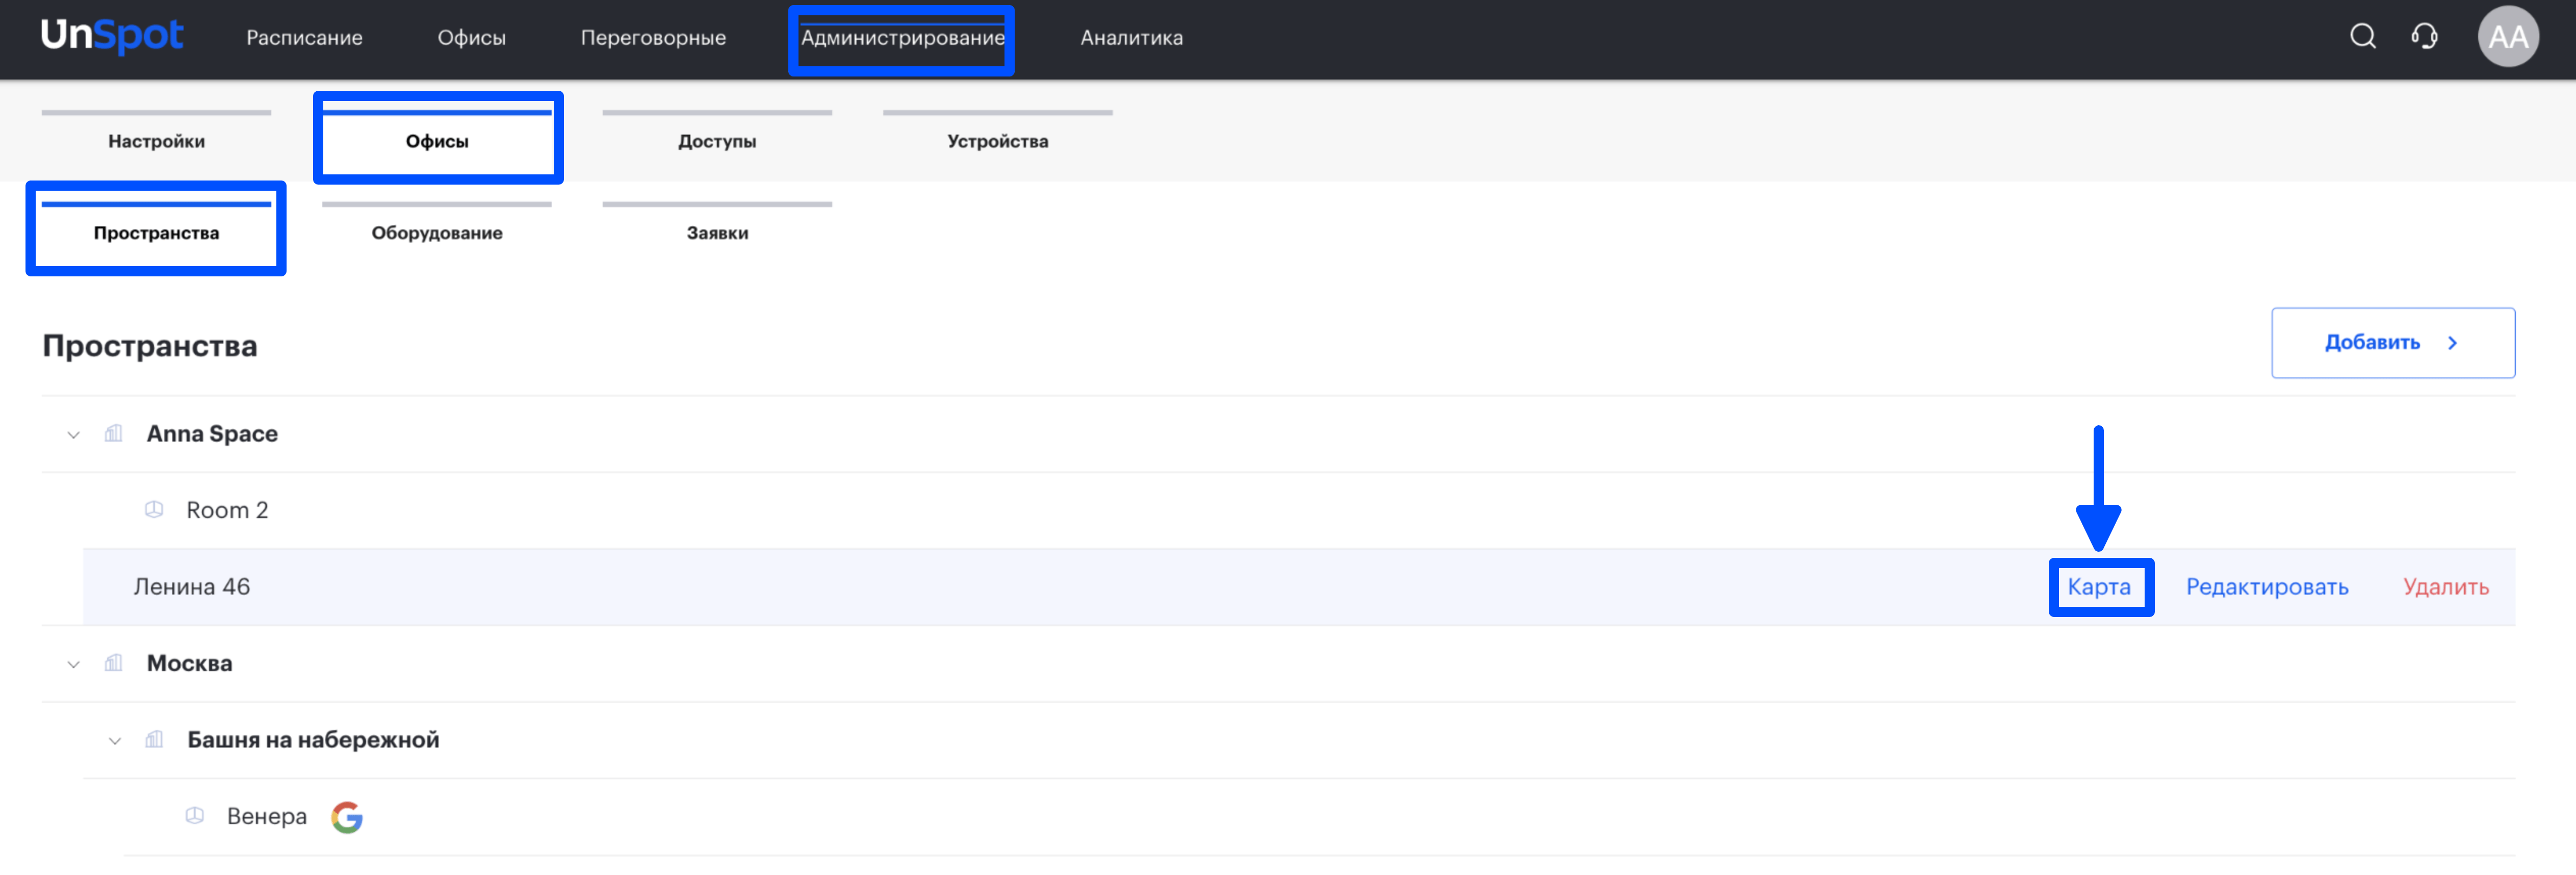Click the support headset icon
Viewport: 2576px width, 875px height.
coord(2424,37)
